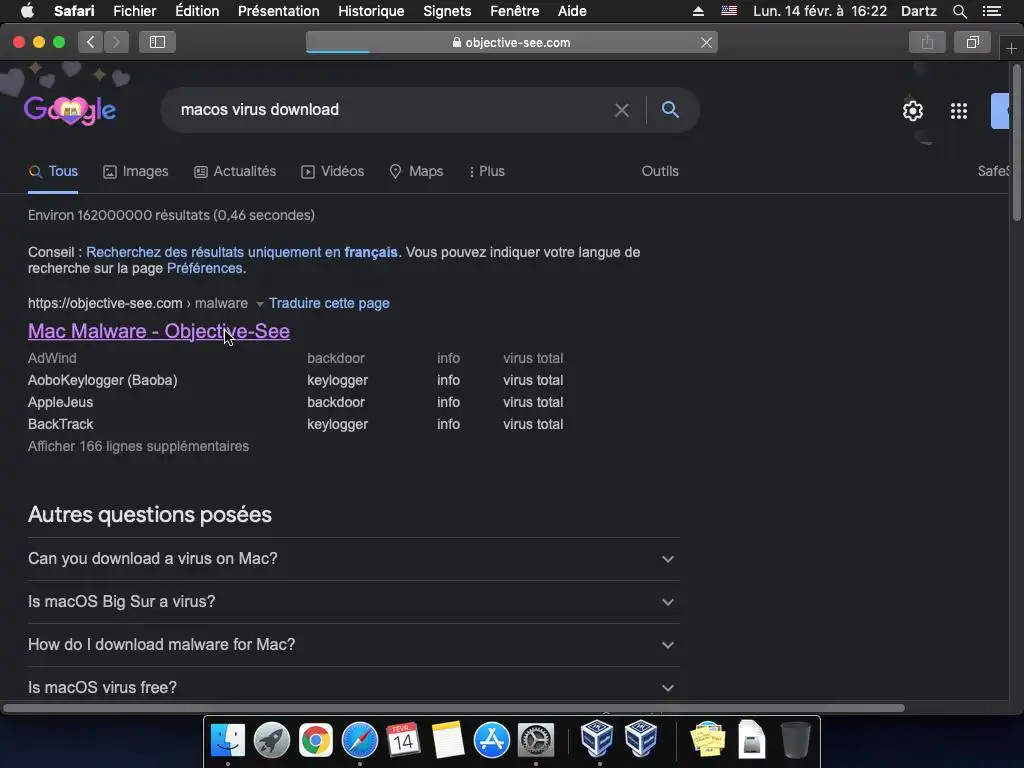
Task: Open Stickies in the Dock
Action: [708, 740]
